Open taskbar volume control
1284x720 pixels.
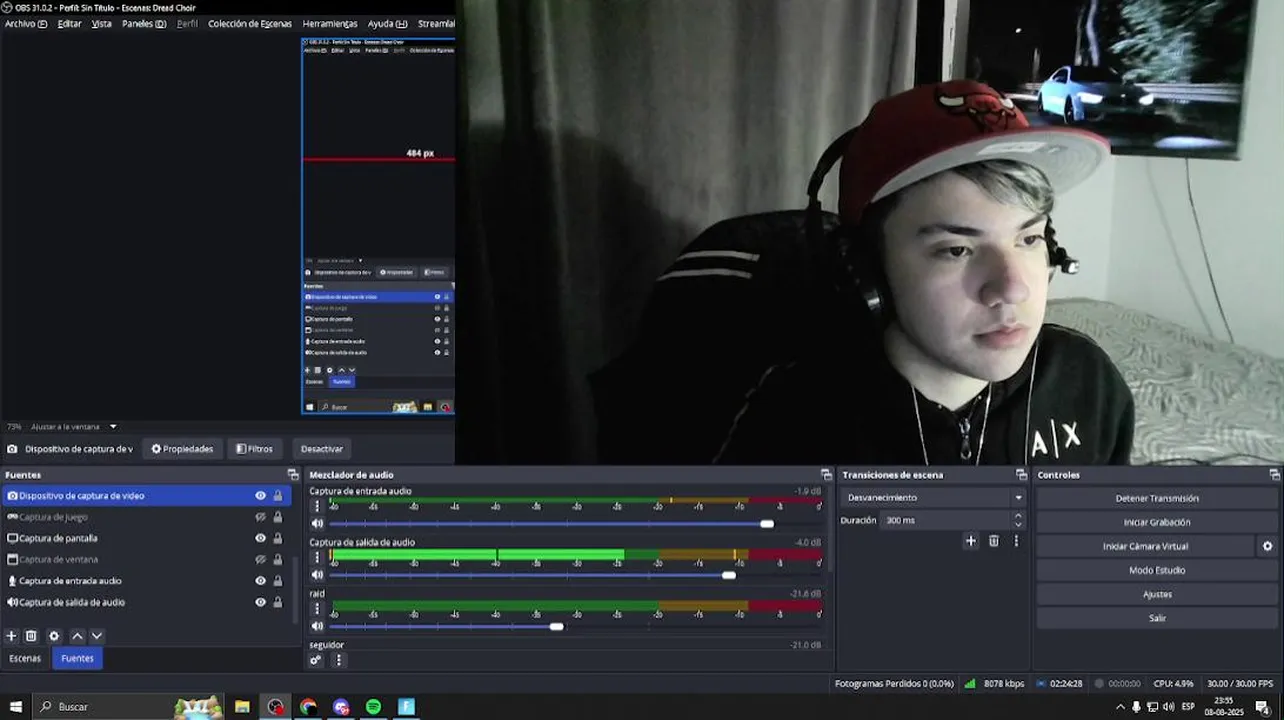pyautogui.click(x=1168, y=707)
